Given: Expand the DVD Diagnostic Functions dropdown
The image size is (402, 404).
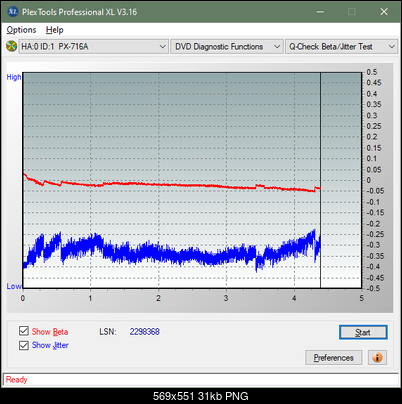Looking at the screenshot, I should 226,47.
